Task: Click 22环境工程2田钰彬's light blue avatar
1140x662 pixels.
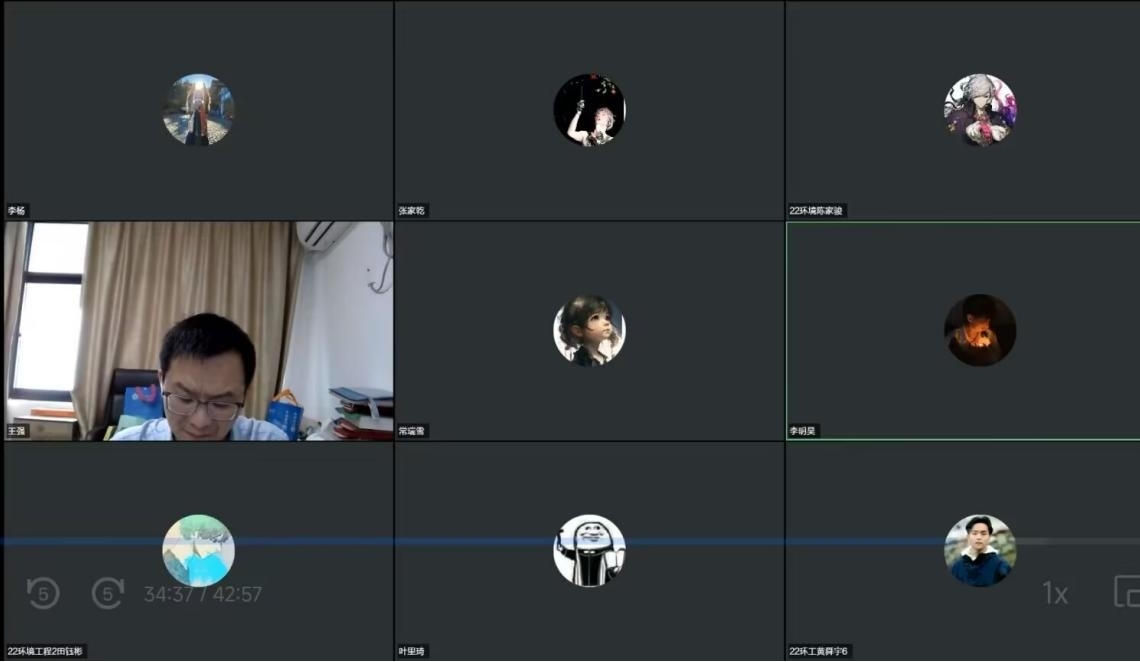Action: pos(198,550)
